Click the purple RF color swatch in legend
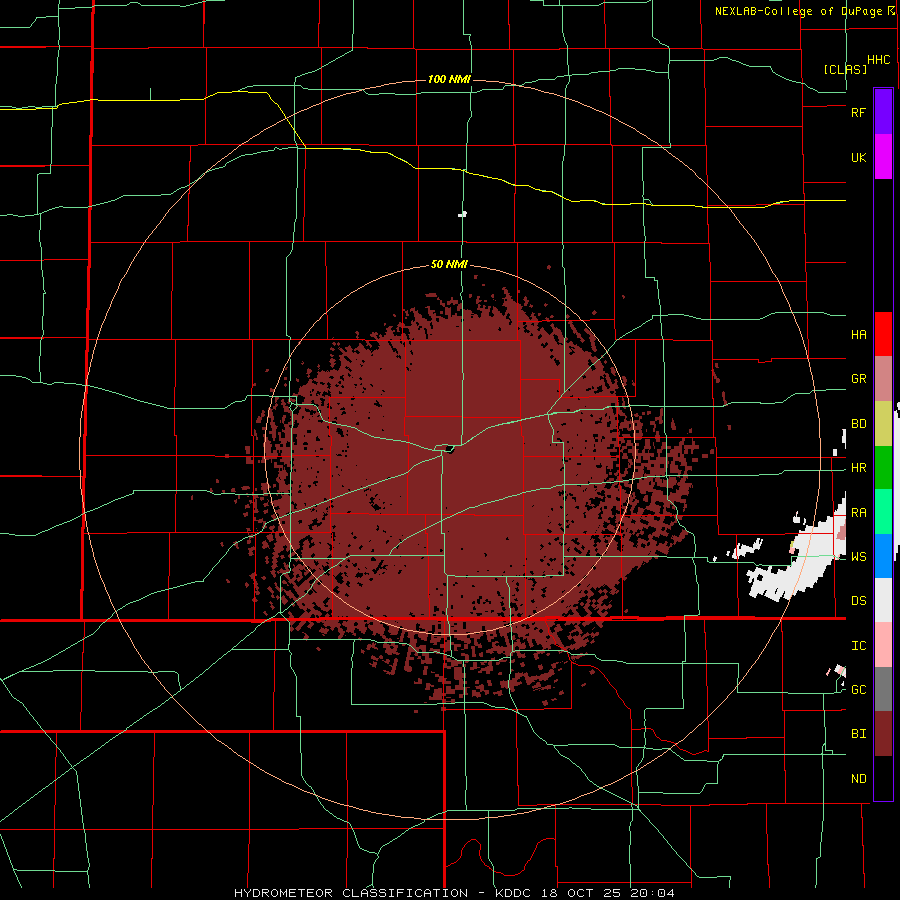Screen dimensions: 900x900 pyautogui.click(x=883, y=112)
